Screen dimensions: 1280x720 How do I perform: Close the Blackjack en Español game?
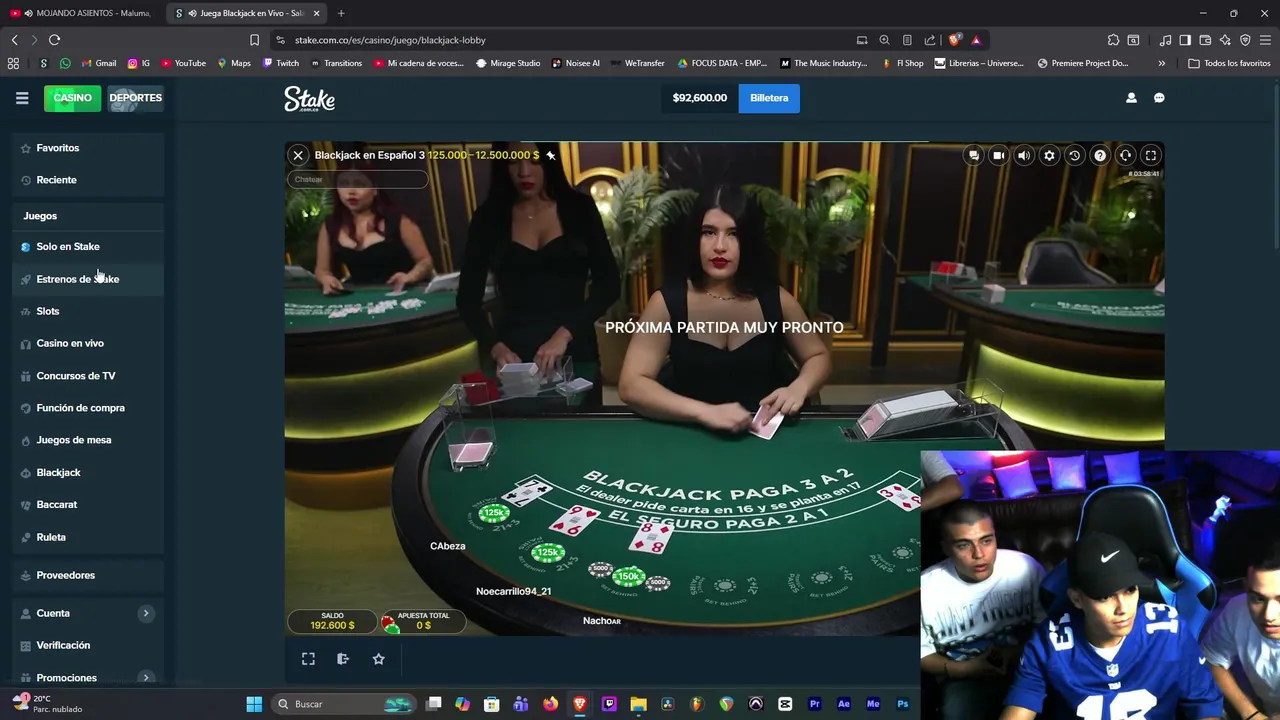click(298, 155)
